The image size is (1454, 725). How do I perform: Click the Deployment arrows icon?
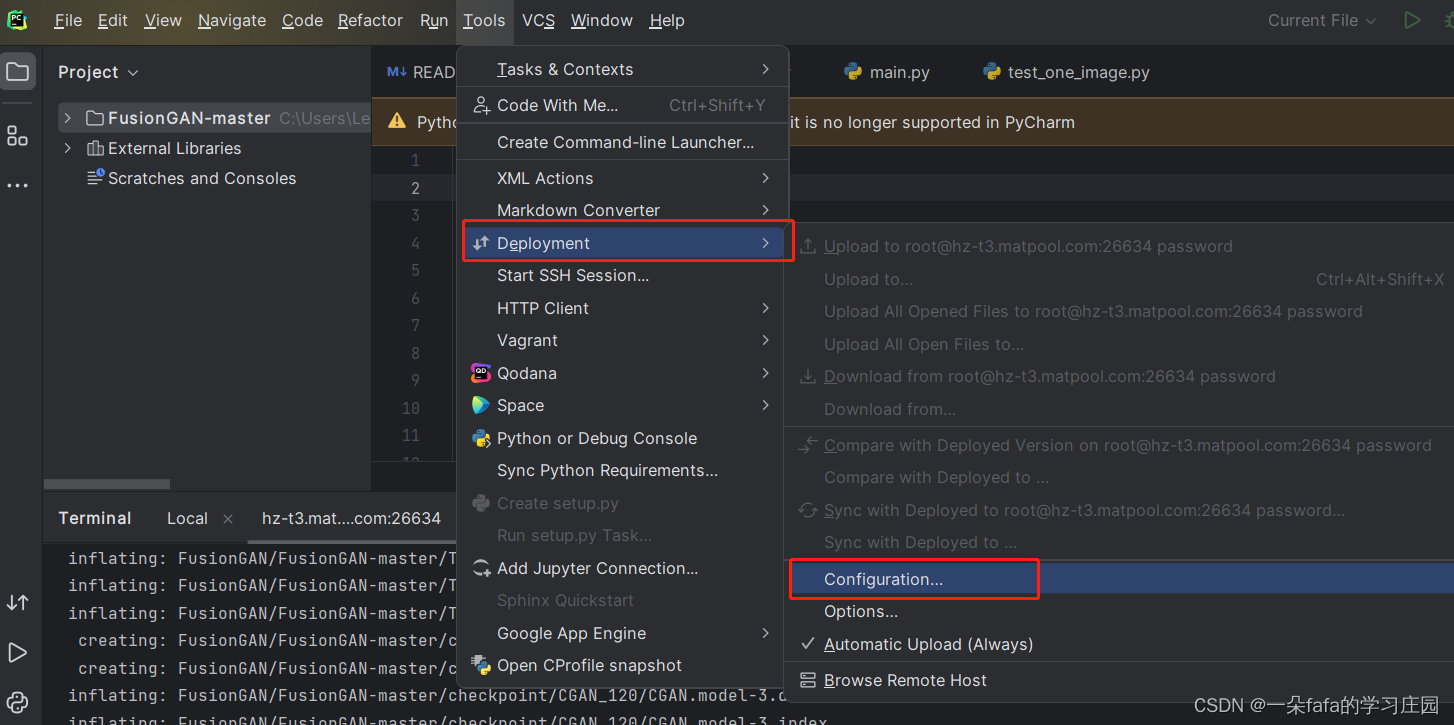pos(481,243)
